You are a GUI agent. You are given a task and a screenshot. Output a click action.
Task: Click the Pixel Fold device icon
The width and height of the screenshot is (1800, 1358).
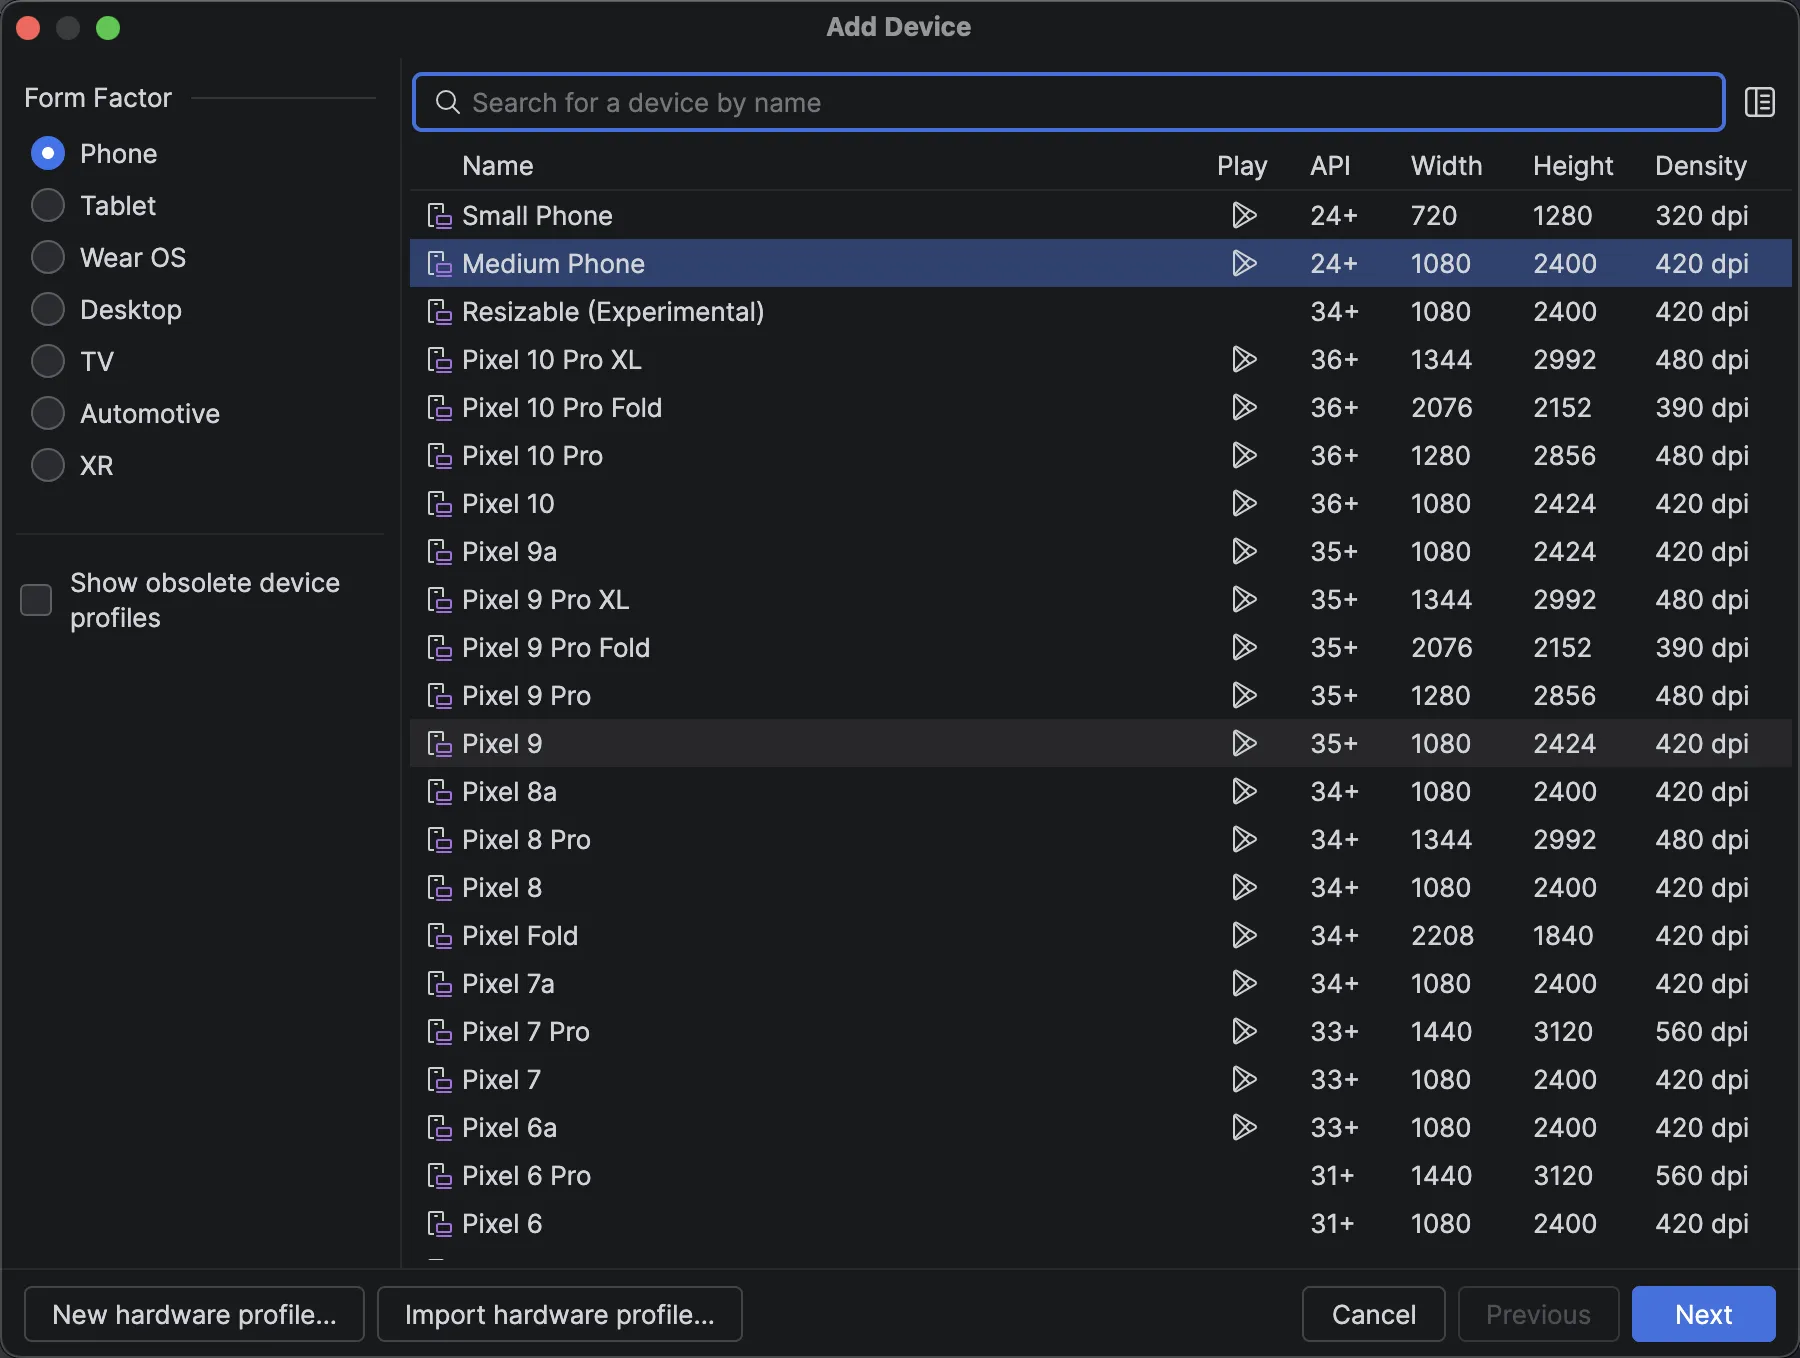coord(440,936)
